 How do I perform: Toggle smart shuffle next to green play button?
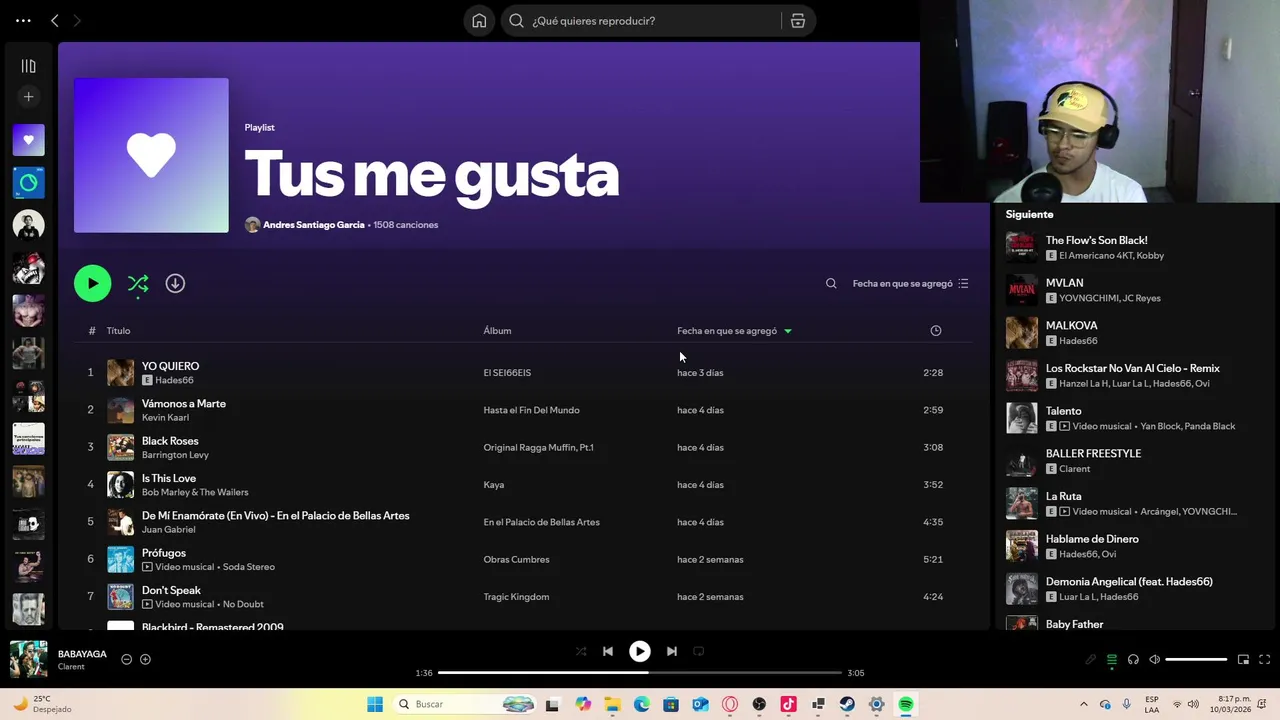click(x=138, y=284)
